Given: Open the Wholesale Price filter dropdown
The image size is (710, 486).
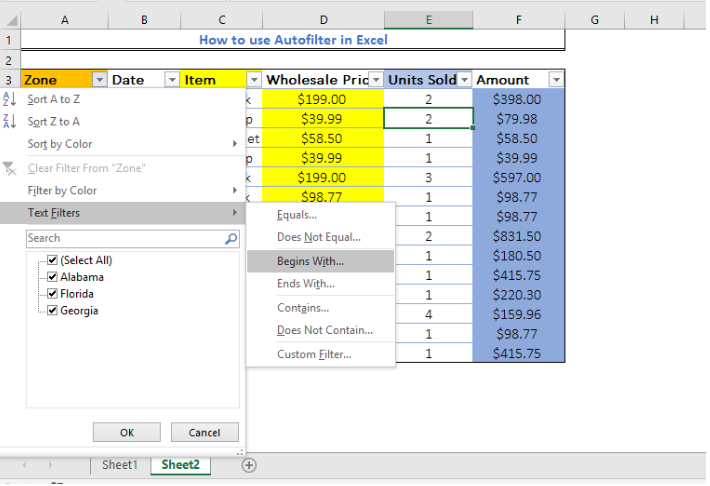Looking at the screenshot, I should (376, 80).
